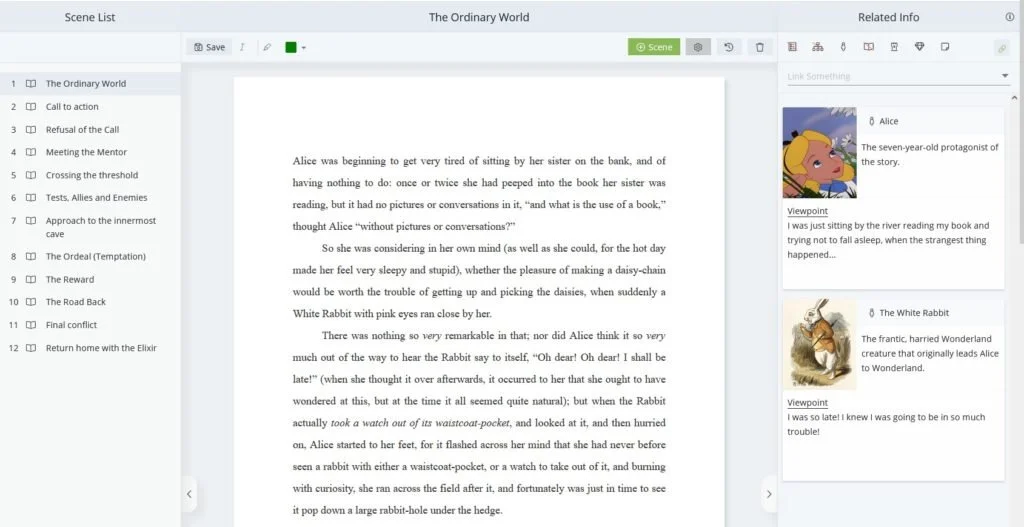
Task: Select scene The Ordeal (Temptation)
Action: [x=90, y=257]
